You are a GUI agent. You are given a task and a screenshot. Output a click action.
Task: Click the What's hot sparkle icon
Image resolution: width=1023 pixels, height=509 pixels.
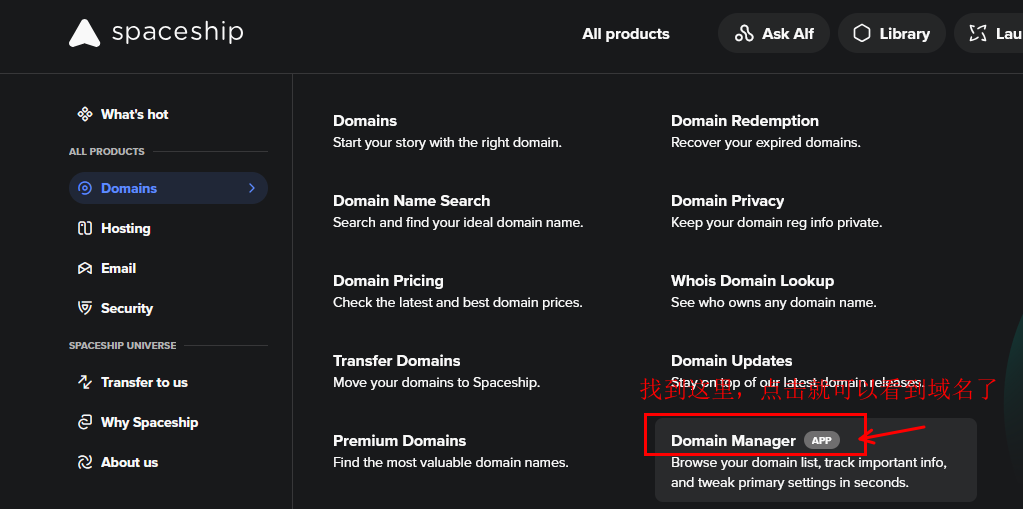[85, 114]
